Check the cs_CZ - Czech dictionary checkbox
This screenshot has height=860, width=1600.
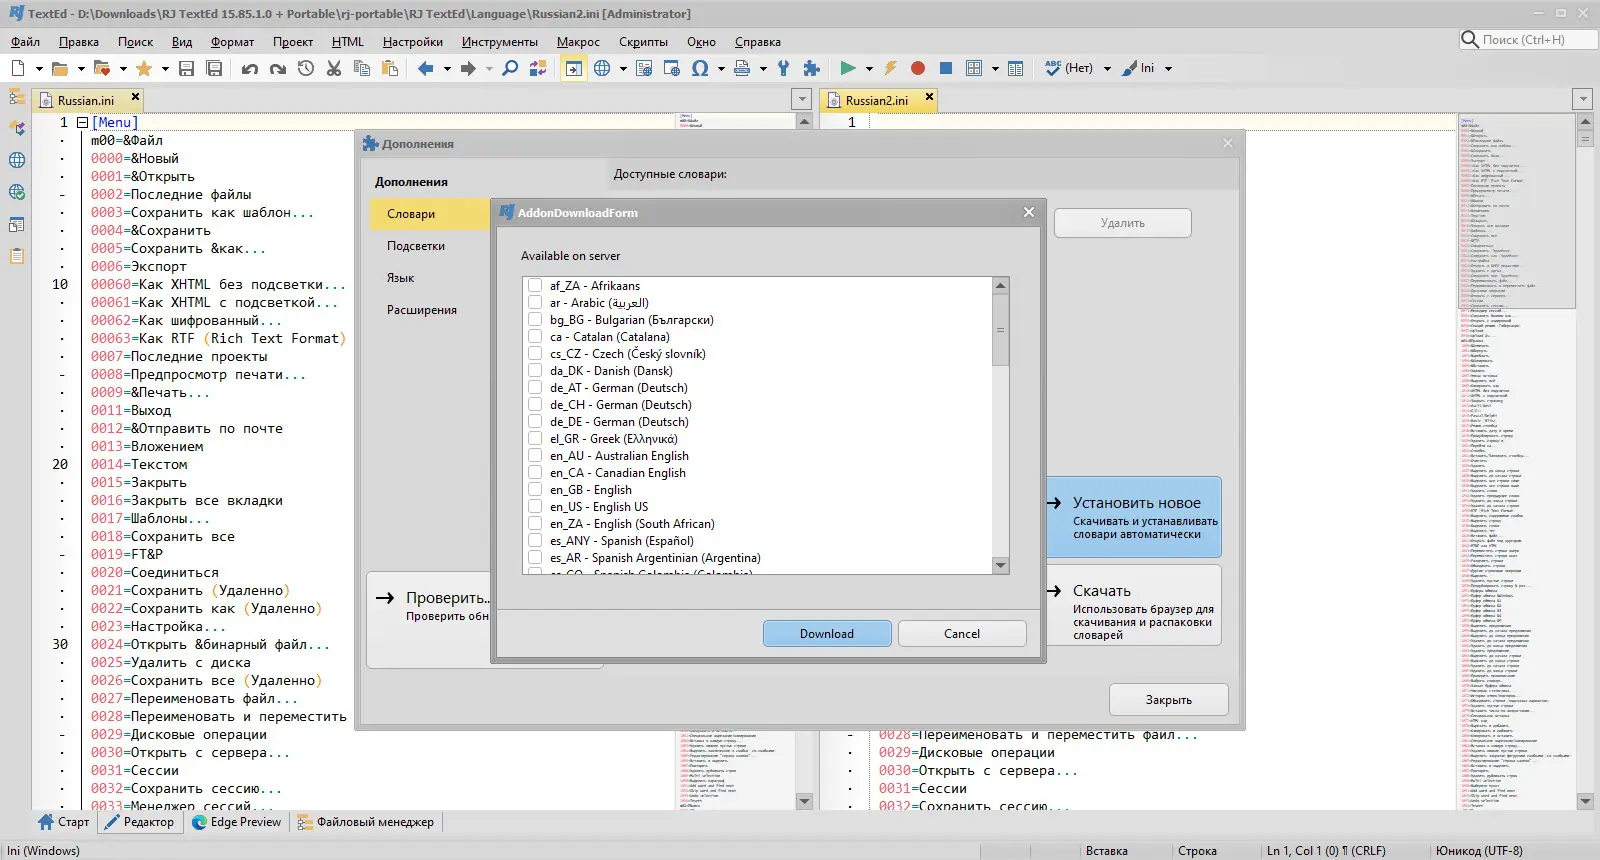(x=535, y=353)
